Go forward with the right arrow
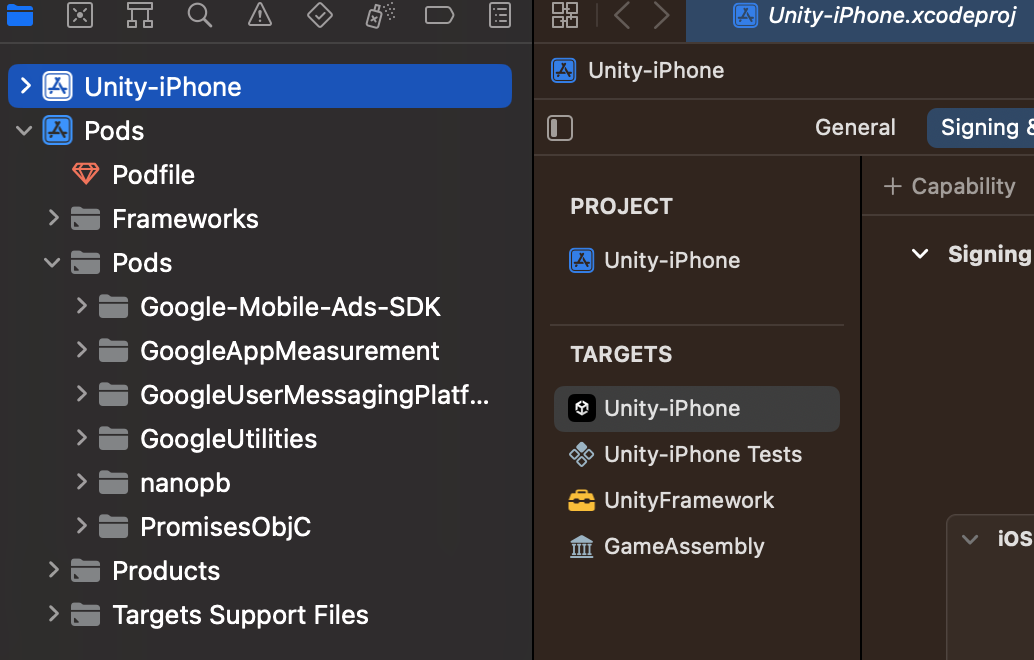1034x660 pixels. pos(661,15)
